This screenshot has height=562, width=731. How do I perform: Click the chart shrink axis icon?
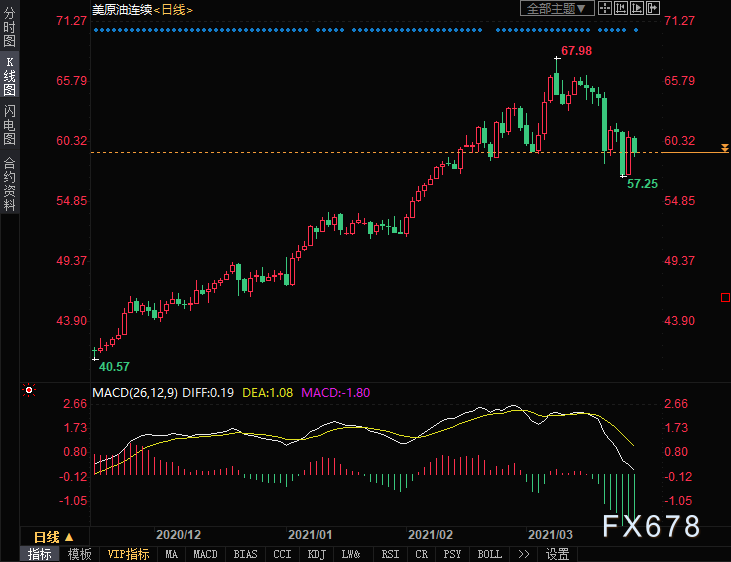click(621, 8)
